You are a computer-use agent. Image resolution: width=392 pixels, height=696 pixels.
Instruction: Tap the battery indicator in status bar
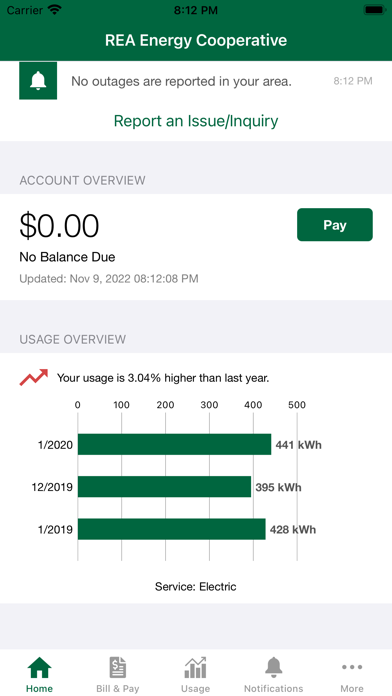[375, 10]
